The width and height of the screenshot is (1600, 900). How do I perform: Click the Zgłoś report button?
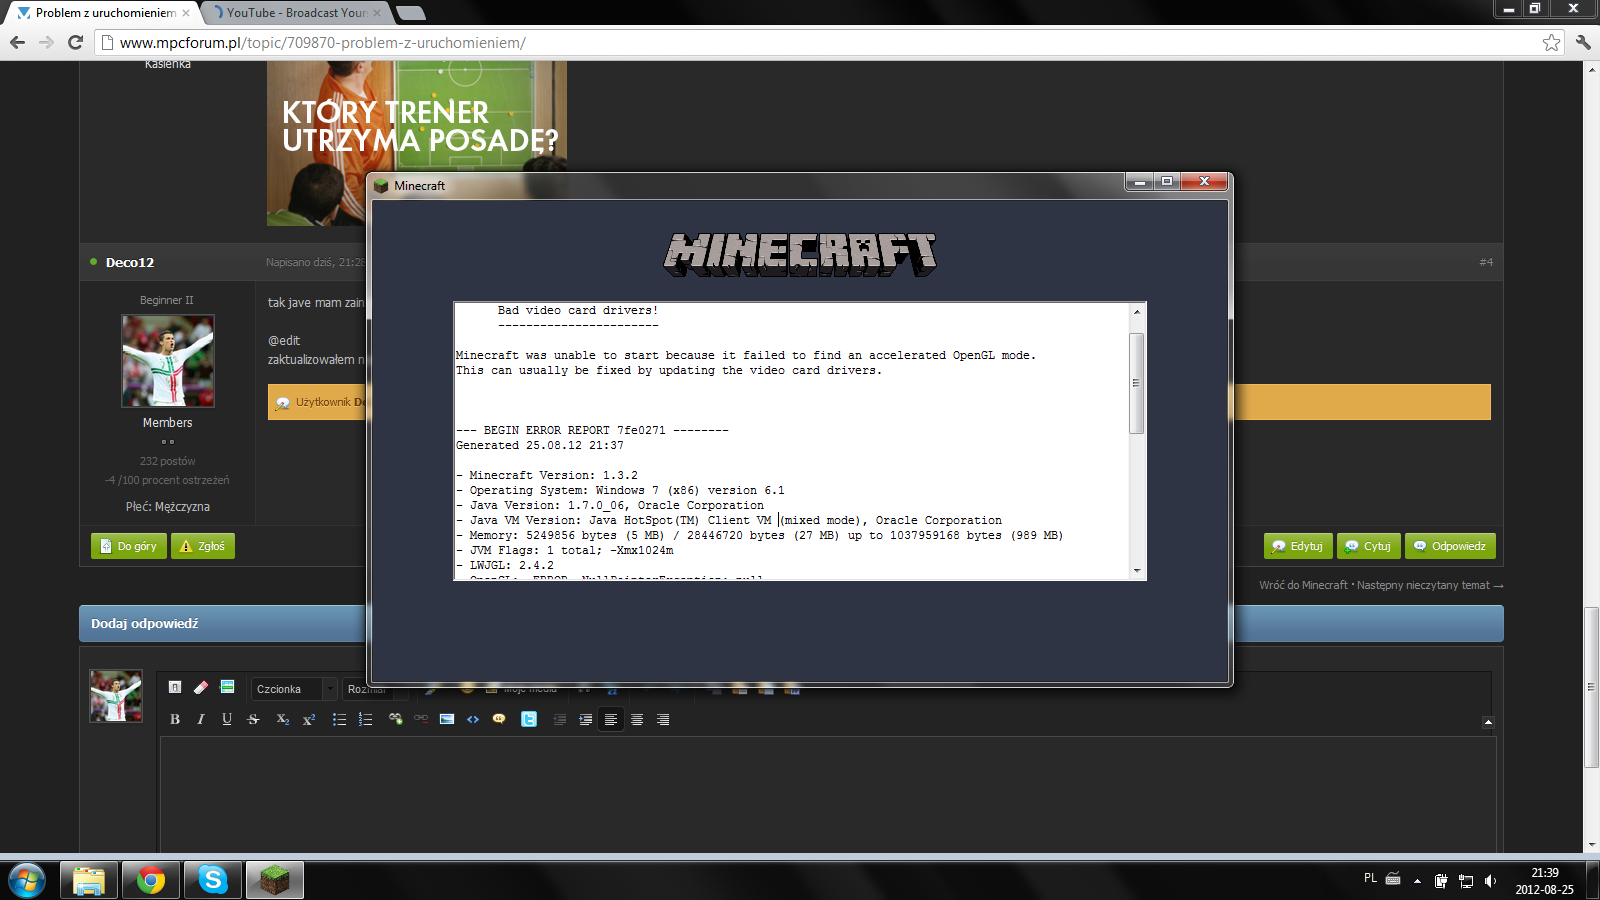point(203,546)
